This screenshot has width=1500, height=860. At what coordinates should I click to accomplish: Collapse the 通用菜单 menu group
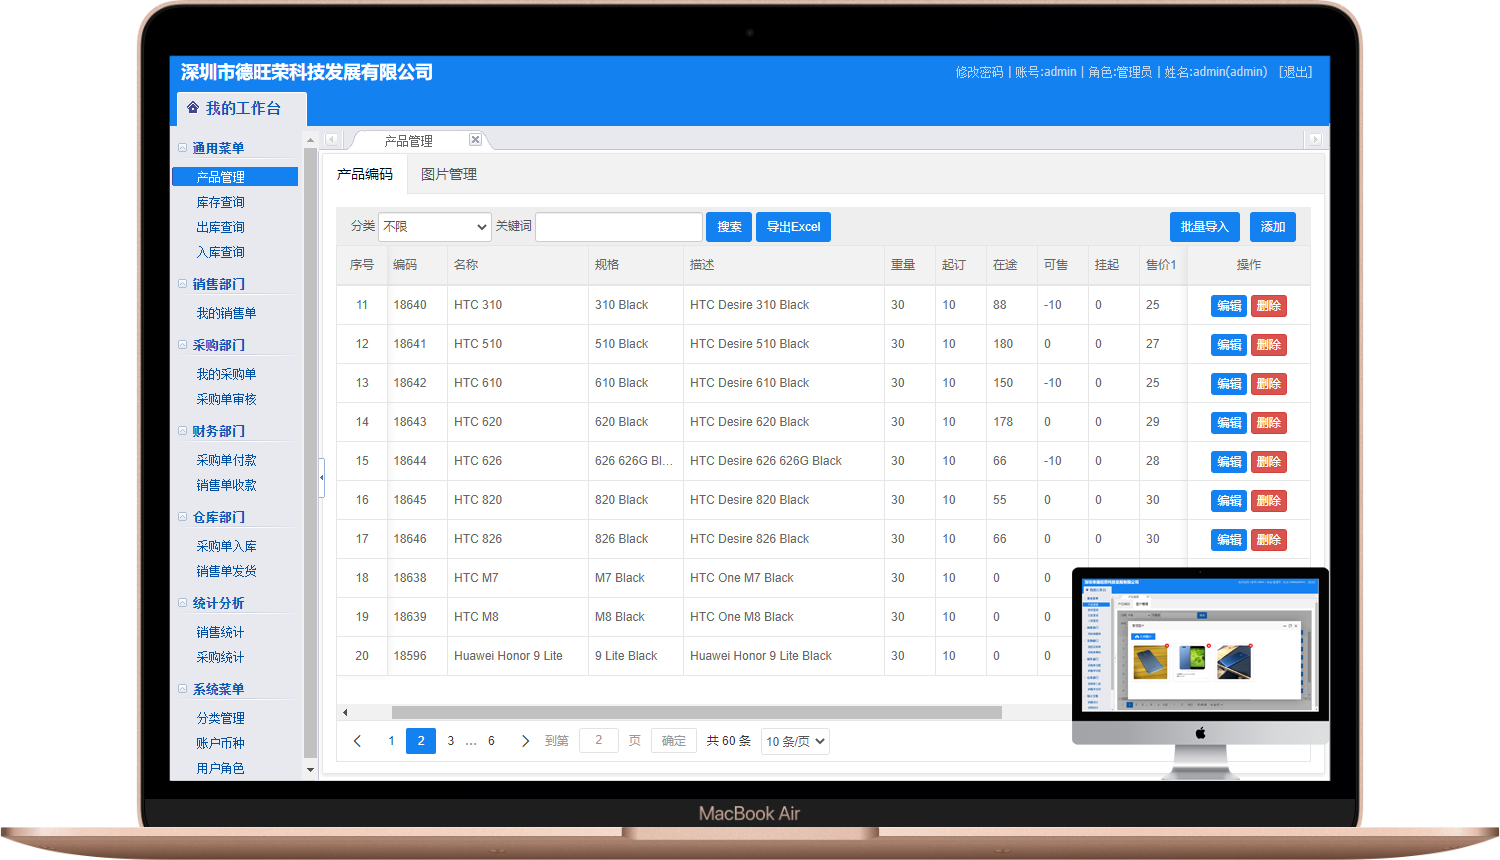183,148
